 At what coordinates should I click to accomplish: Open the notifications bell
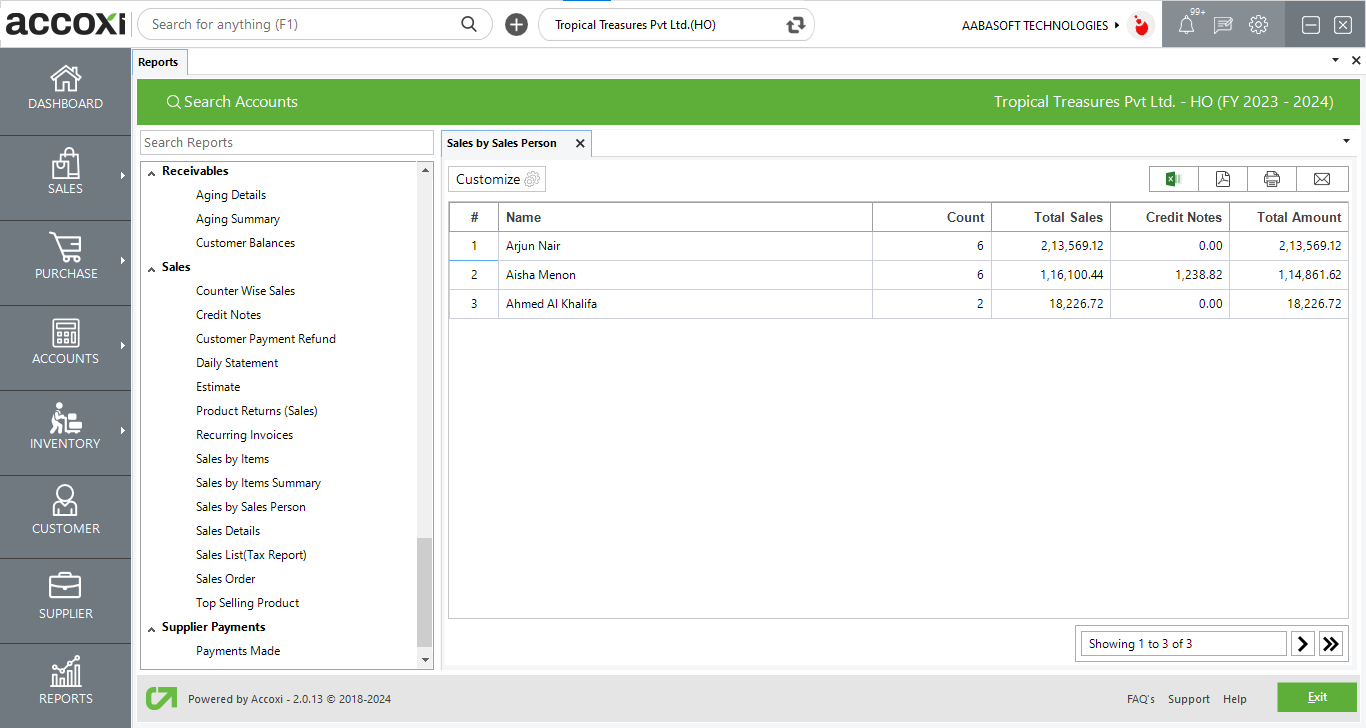(x=1186, y=25)
